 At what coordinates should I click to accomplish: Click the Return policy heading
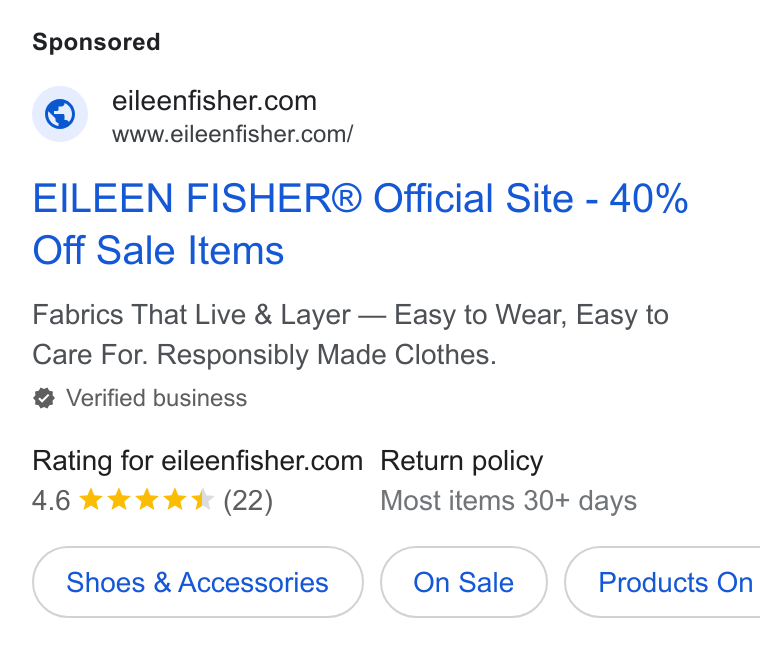tap(462, 460)
